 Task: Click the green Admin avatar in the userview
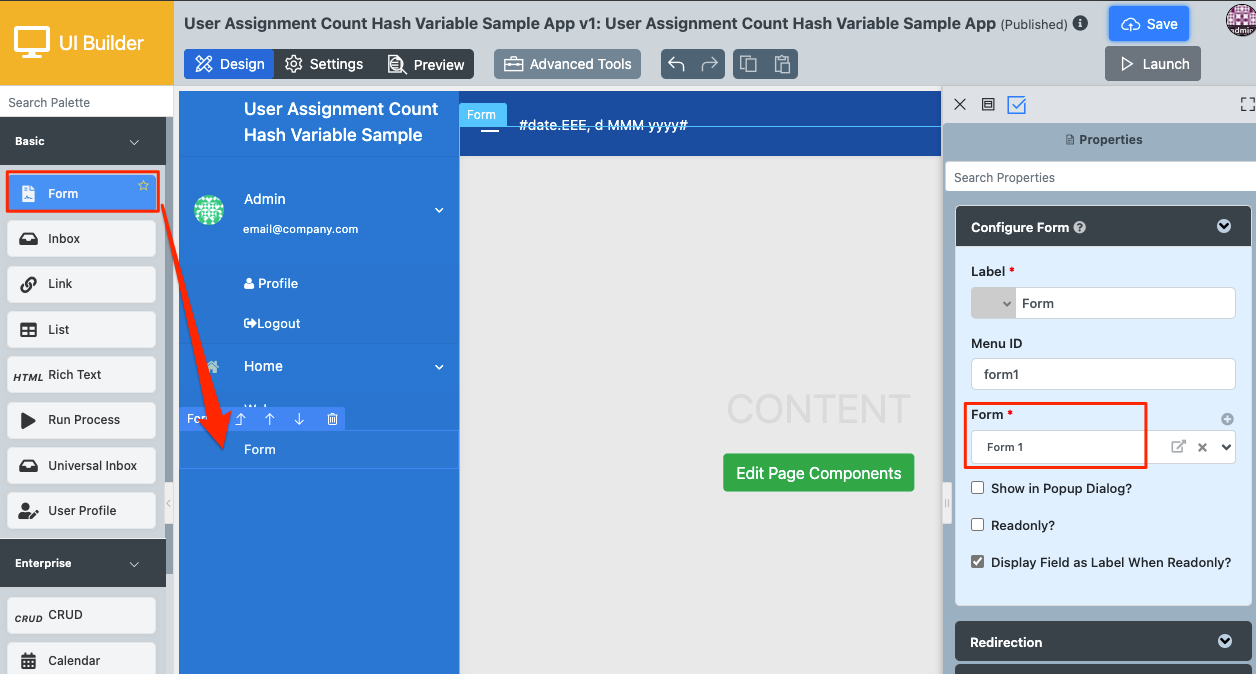click(x=208, y=210)
